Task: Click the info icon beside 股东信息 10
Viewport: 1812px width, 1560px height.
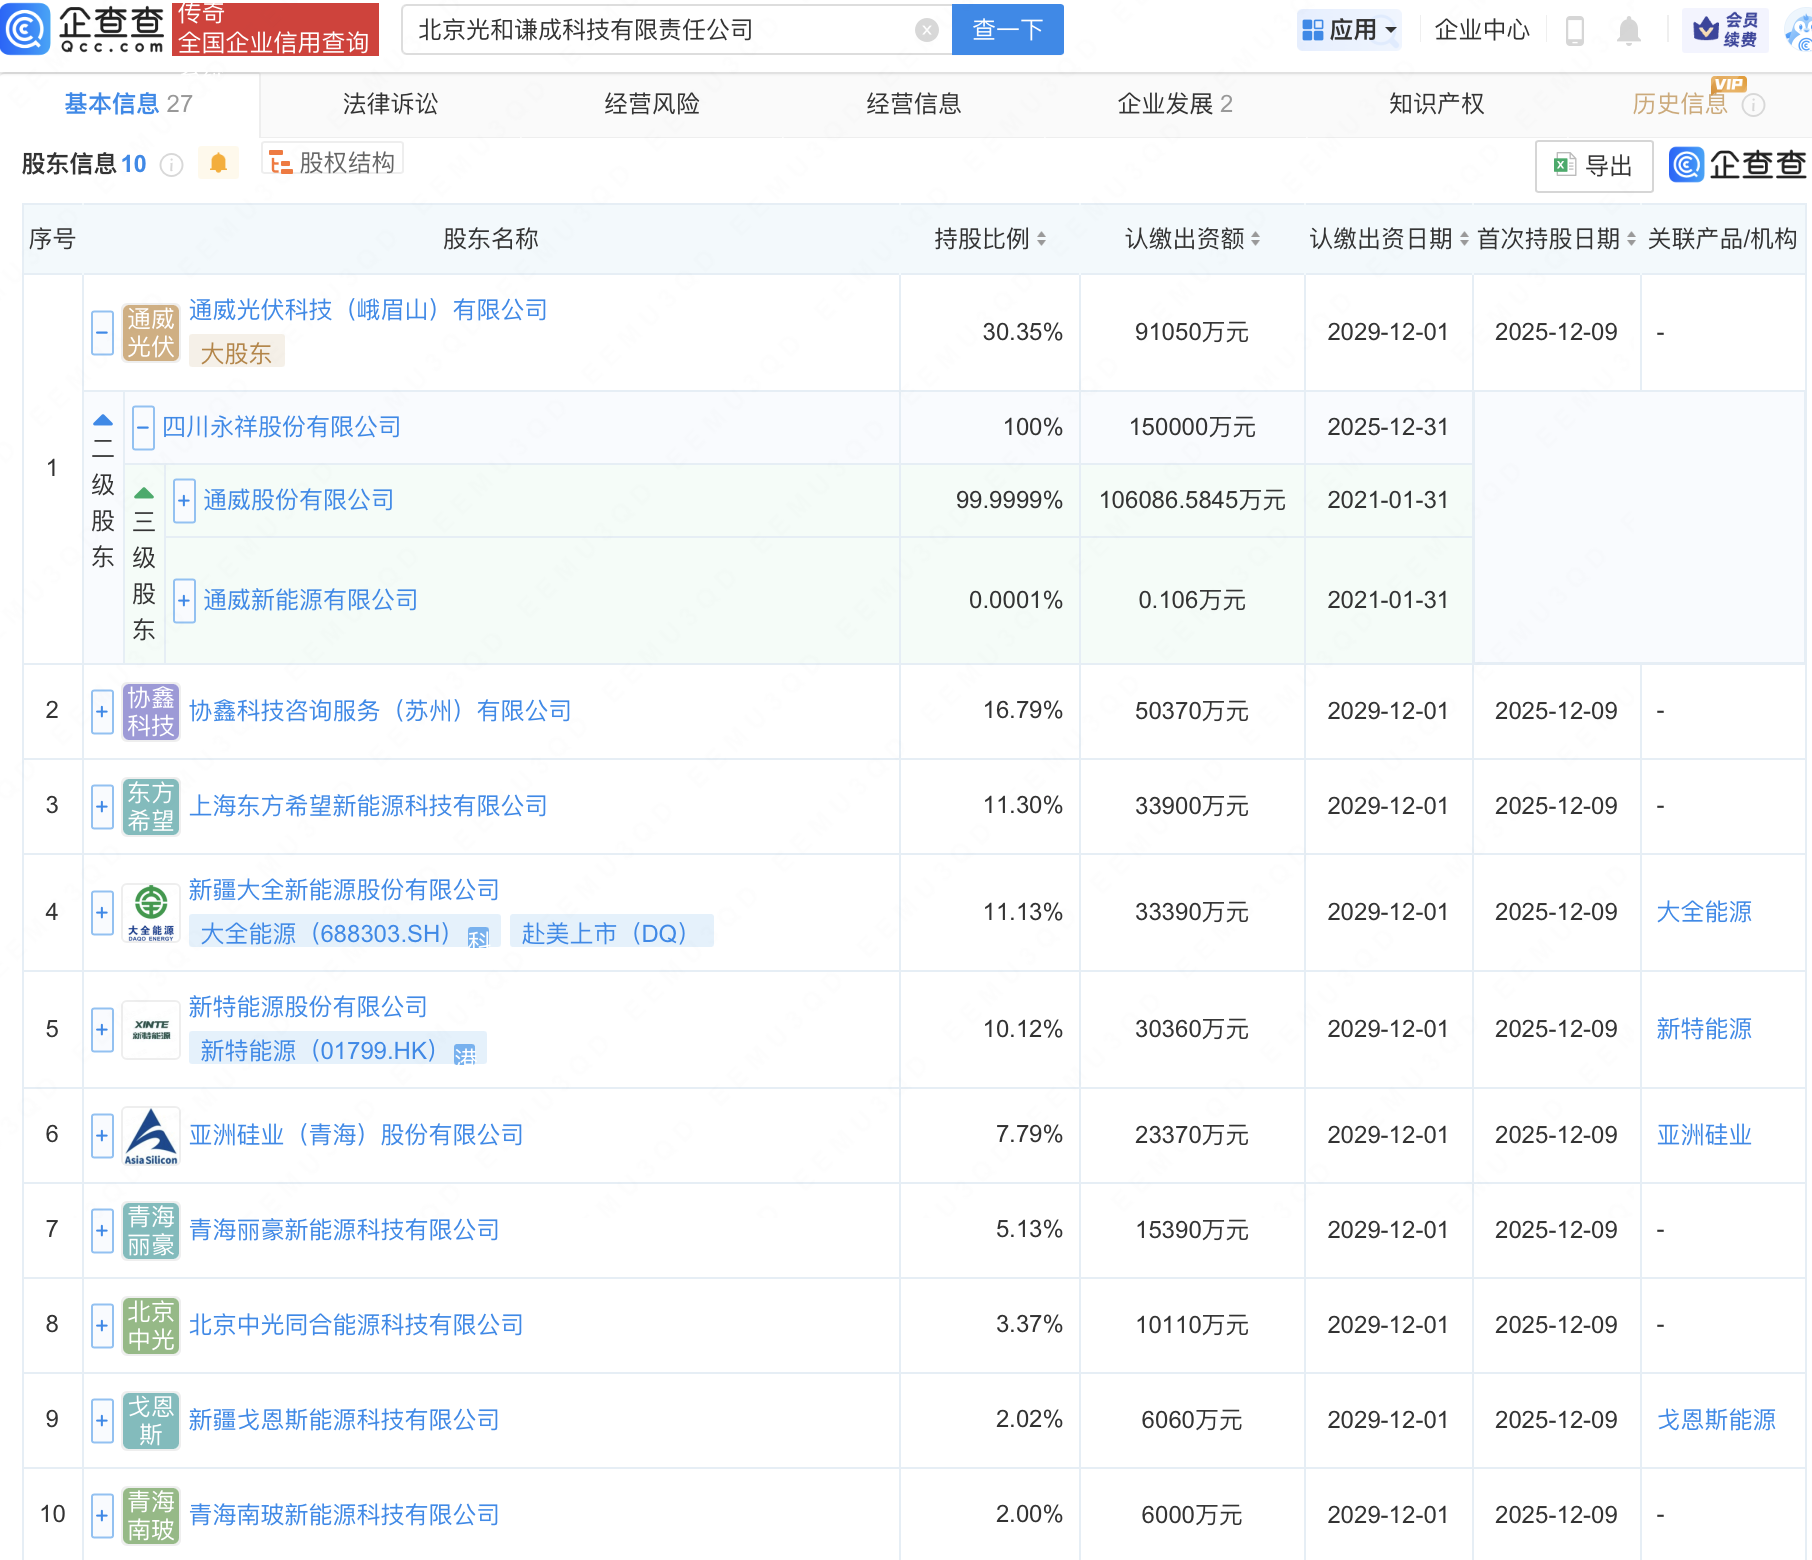Action: tap(172, 165)
